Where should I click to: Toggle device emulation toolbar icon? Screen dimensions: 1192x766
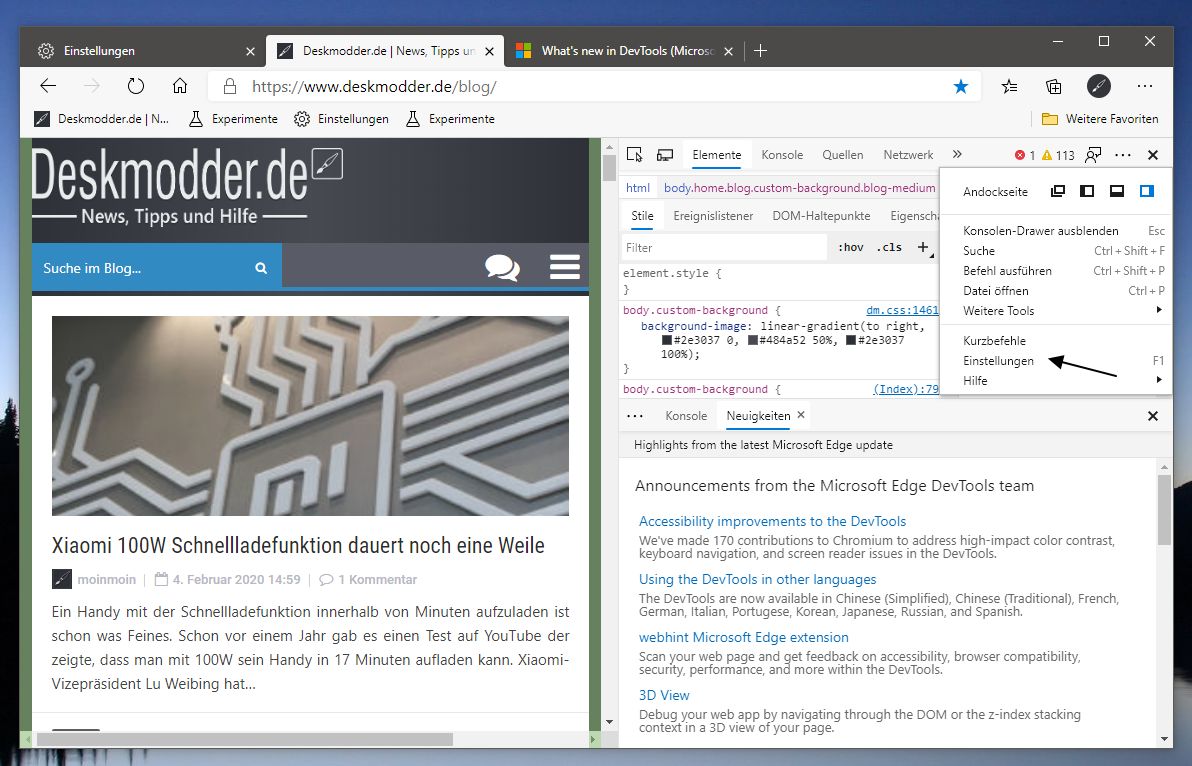[x=665, y=155]
